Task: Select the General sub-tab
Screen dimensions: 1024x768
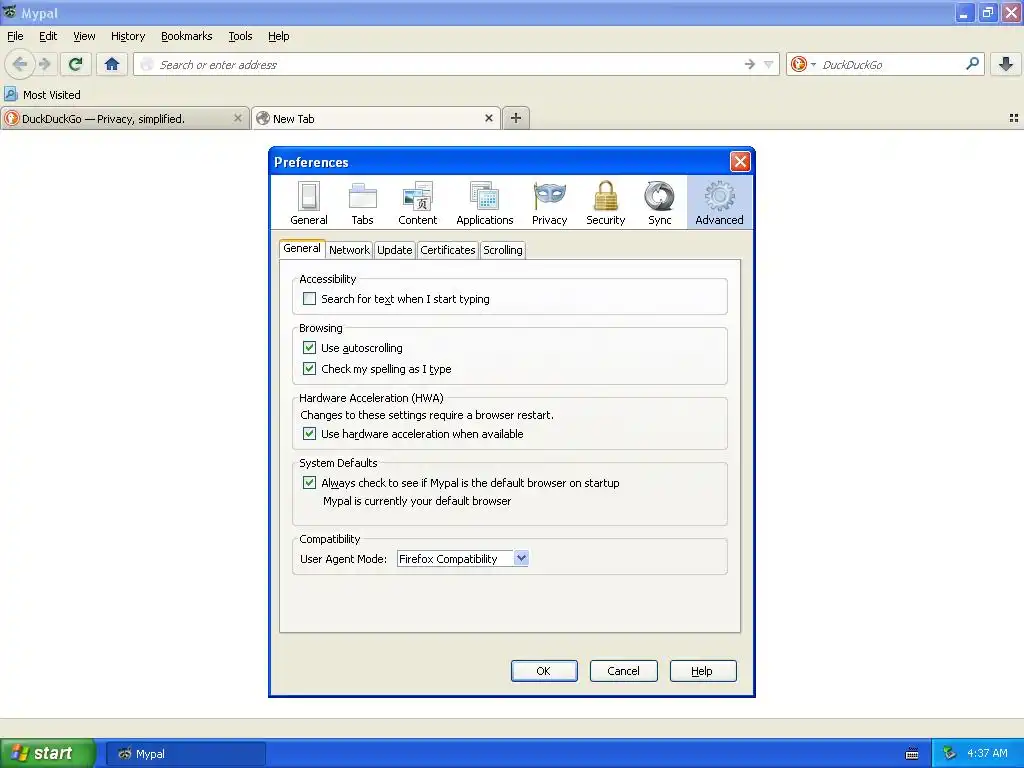Action: (302, 248)
